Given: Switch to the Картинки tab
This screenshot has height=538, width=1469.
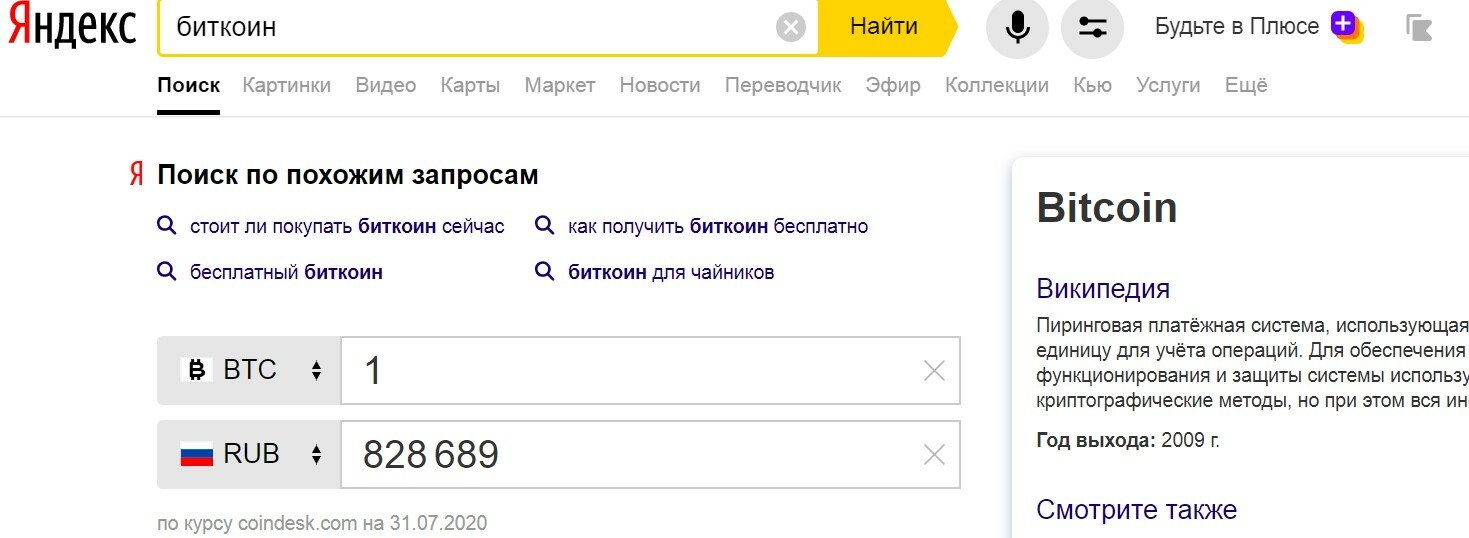Looking at the screenshot, I should pyautogui.click(x=286, y=86).
